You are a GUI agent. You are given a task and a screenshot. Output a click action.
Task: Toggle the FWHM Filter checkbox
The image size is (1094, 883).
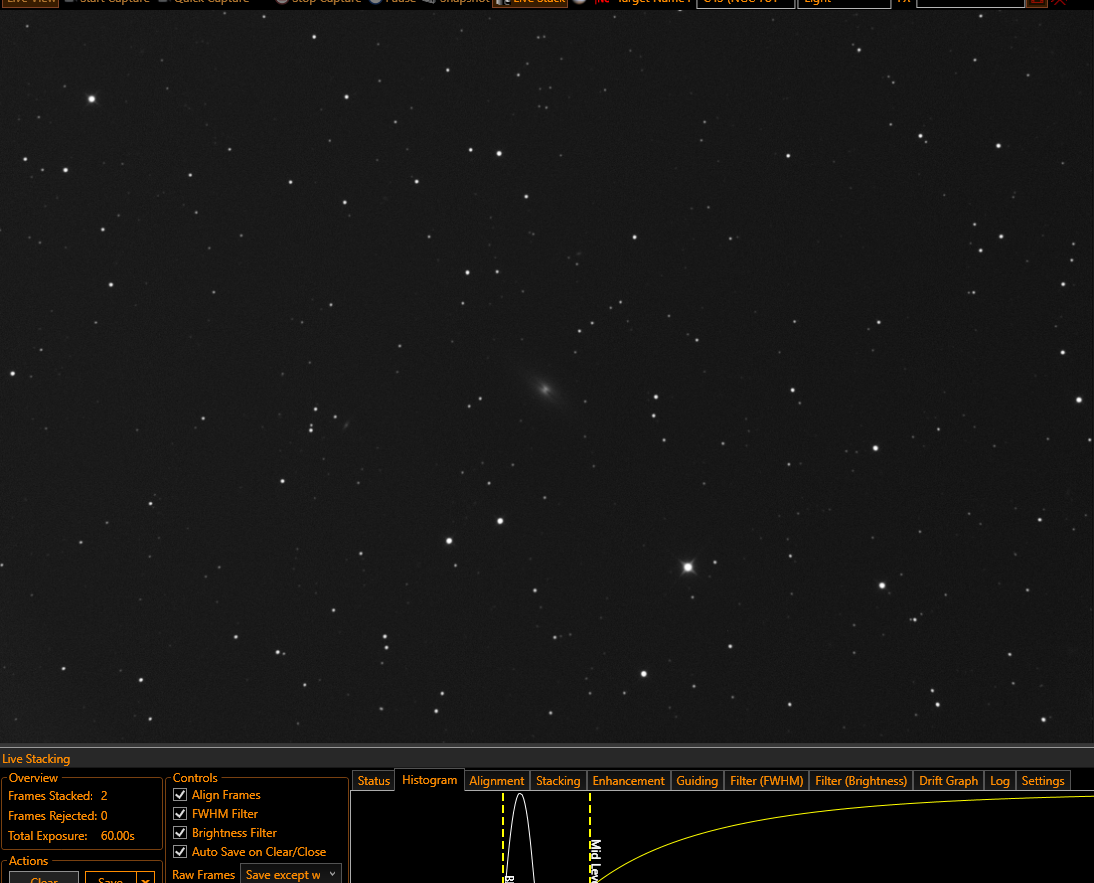(x=180, y=814)
